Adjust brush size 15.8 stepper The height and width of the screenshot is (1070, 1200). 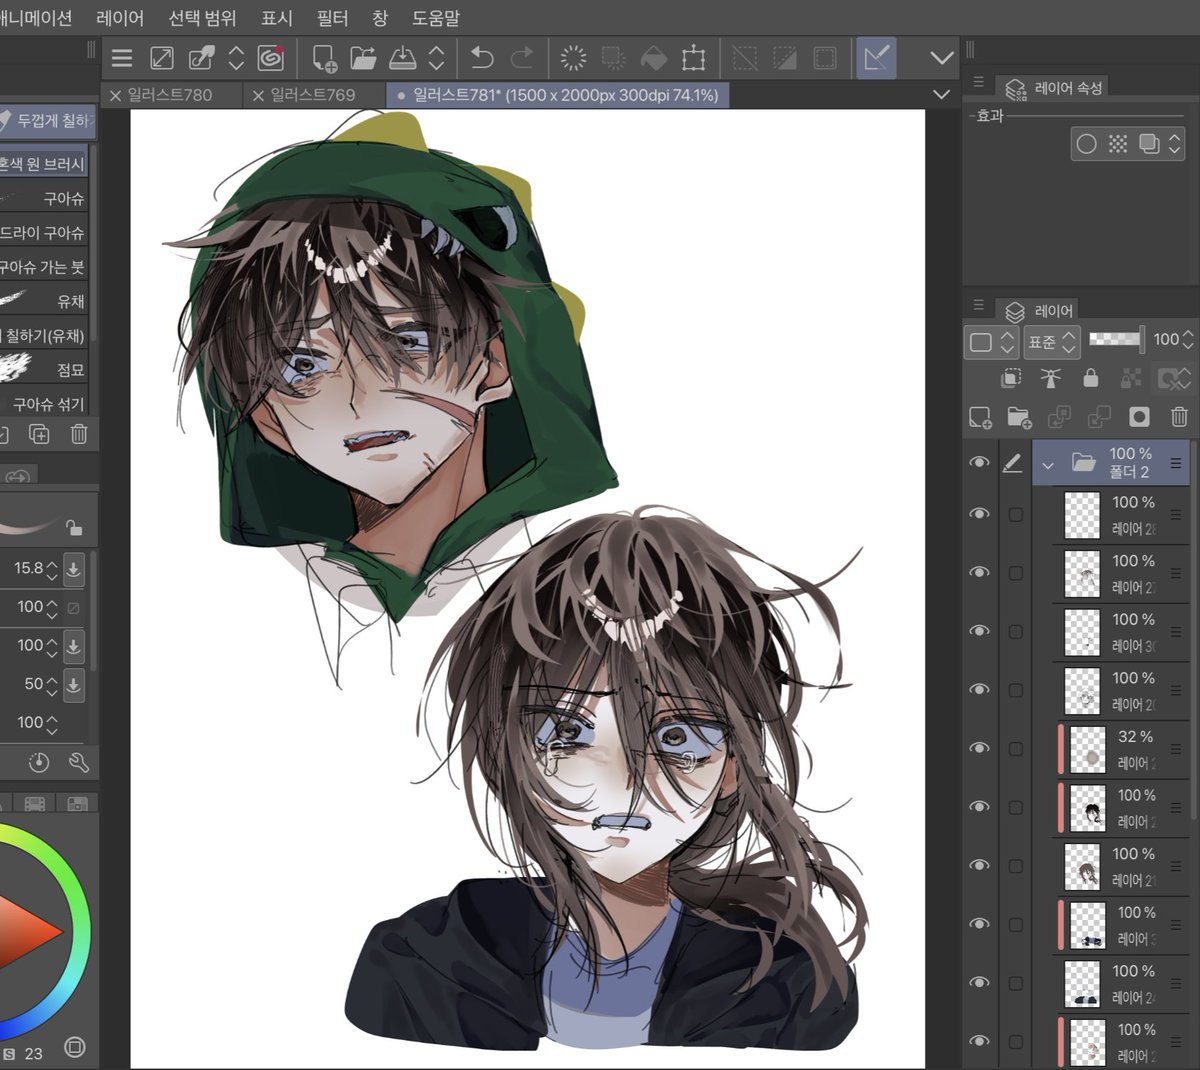coord(52,569)
